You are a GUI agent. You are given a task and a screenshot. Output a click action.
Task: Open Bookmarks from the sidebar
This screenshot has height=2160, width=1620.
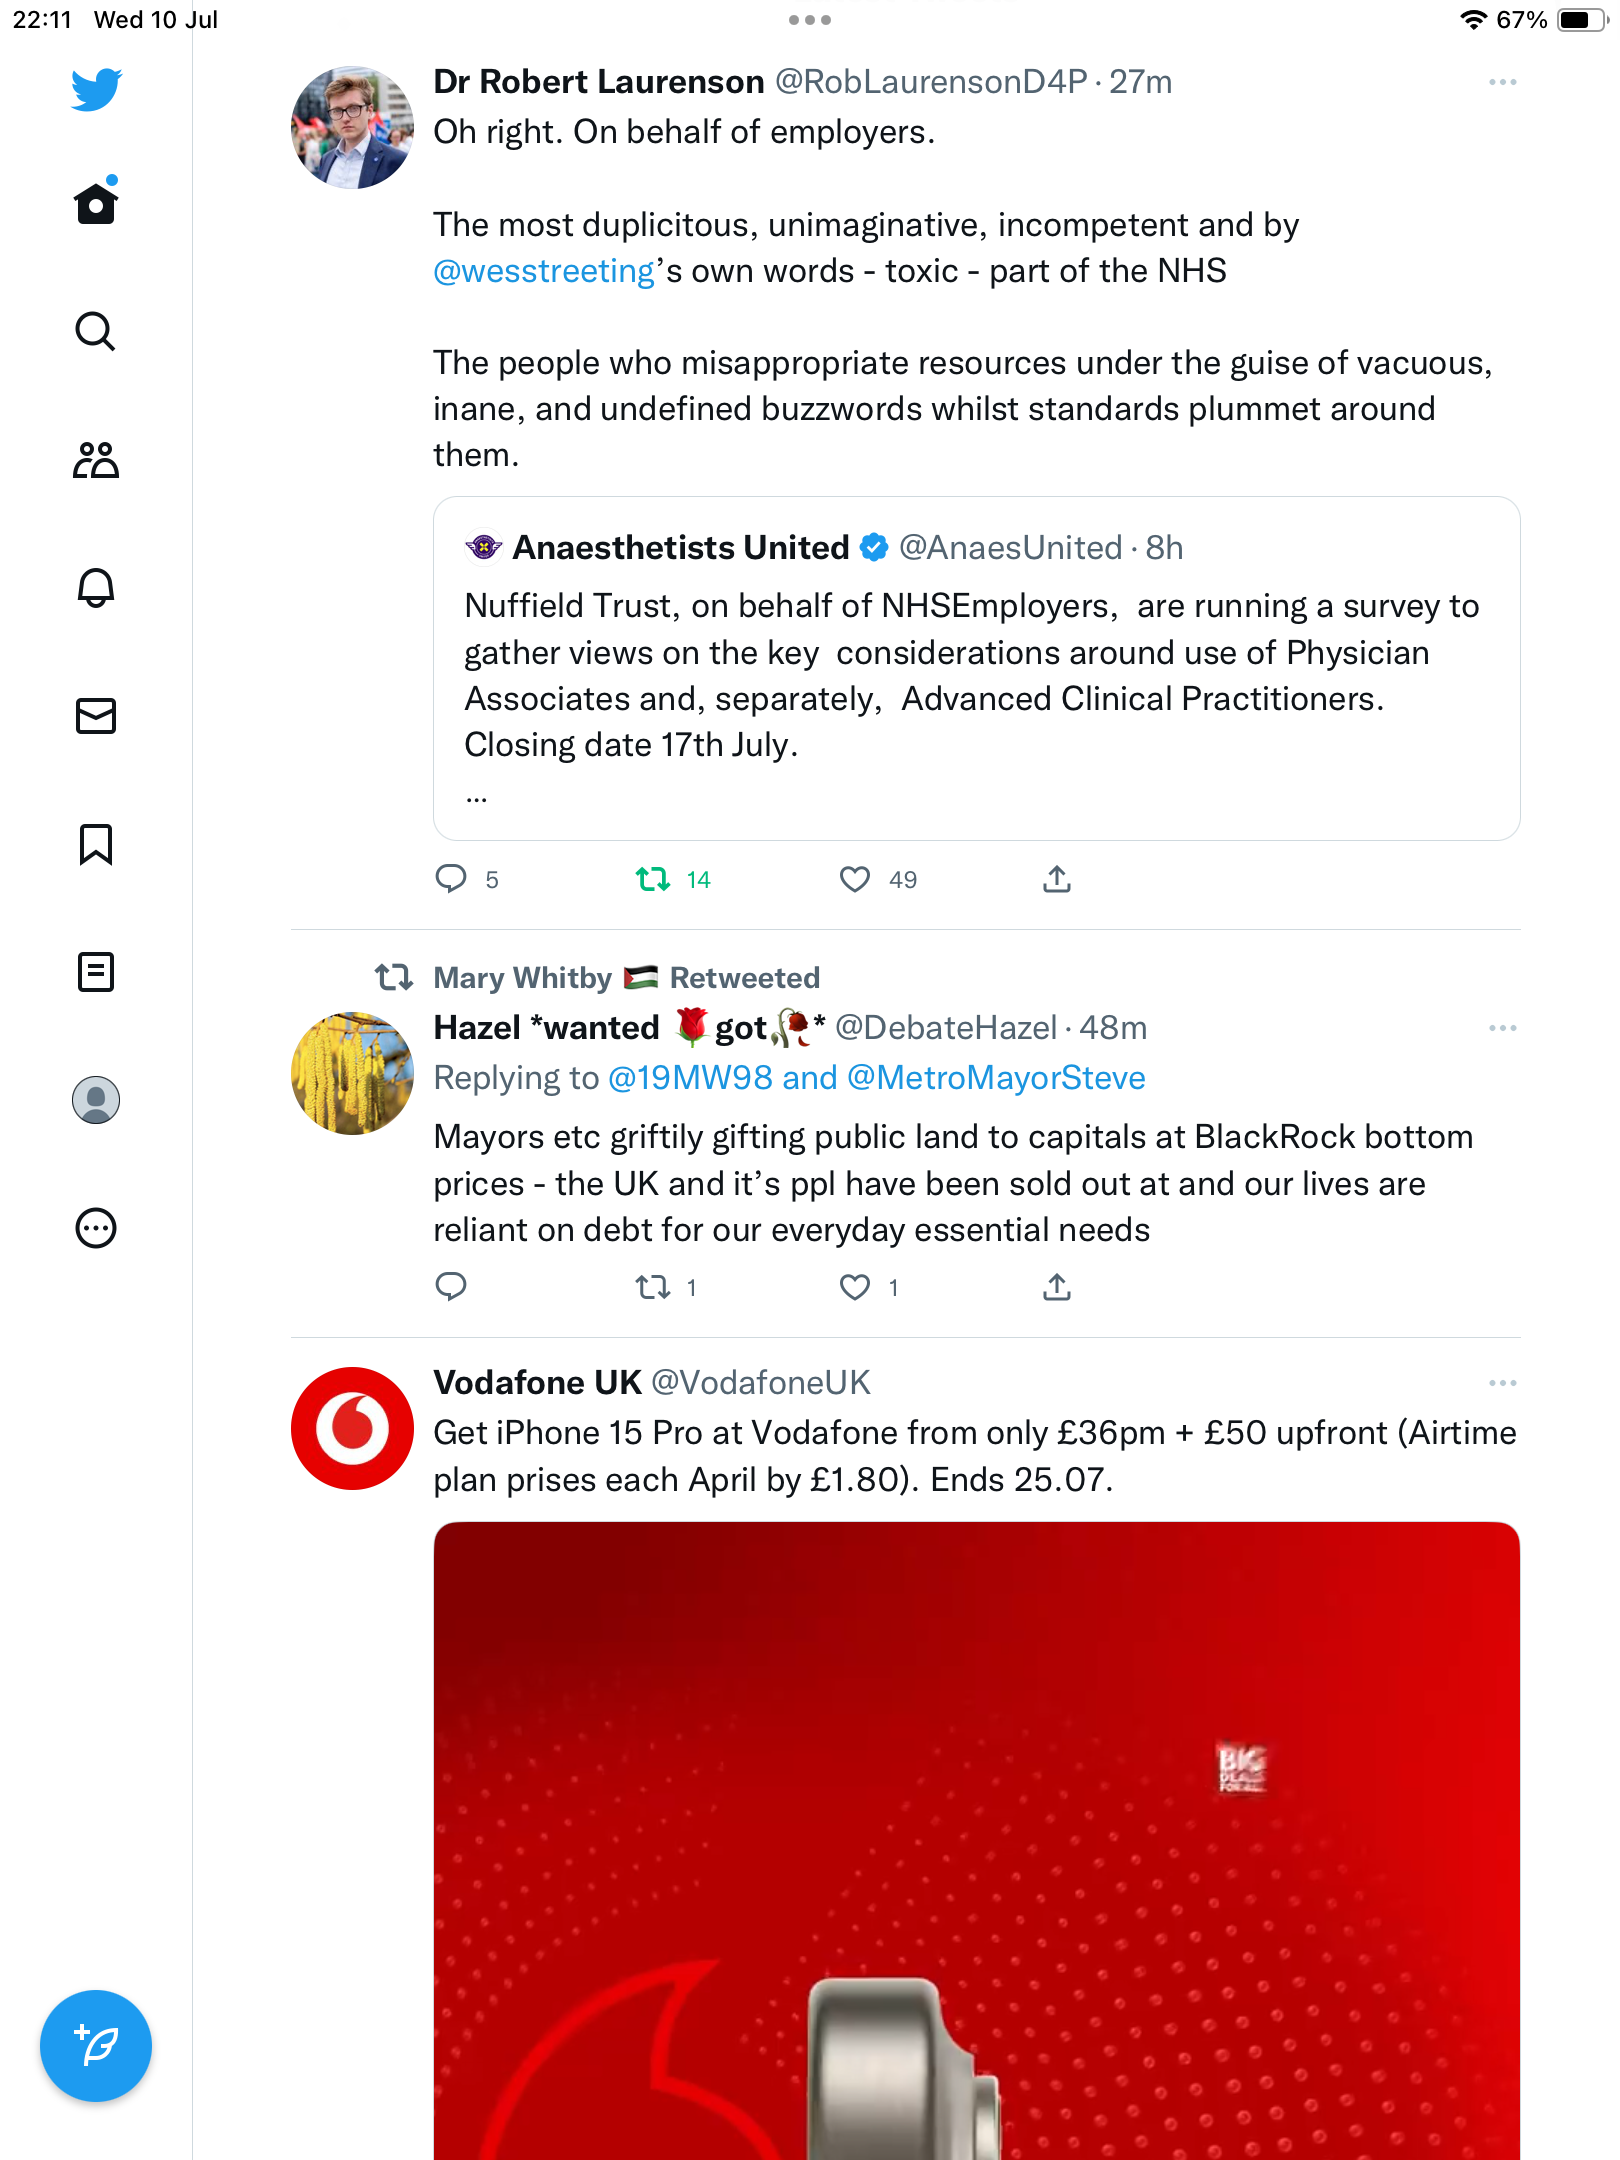[x=96, y=844]
